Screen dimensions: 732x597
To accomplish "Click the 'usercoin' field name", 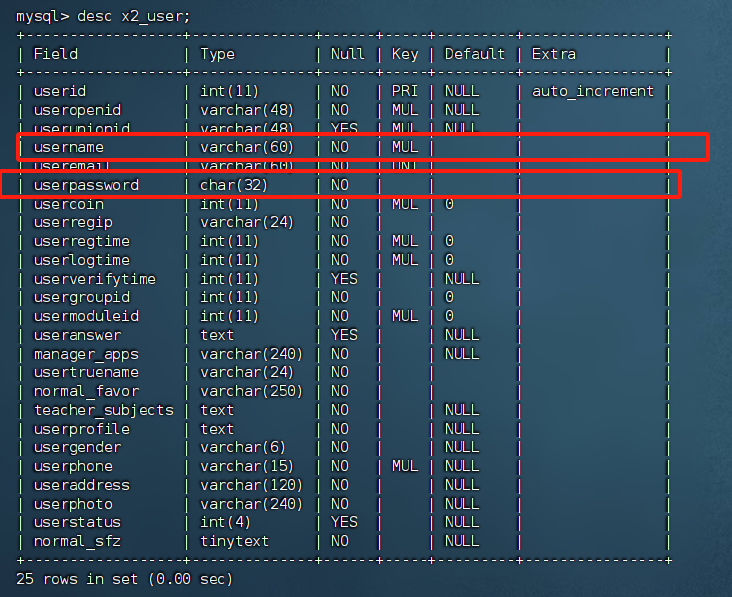I will click(x=69, y=204).
